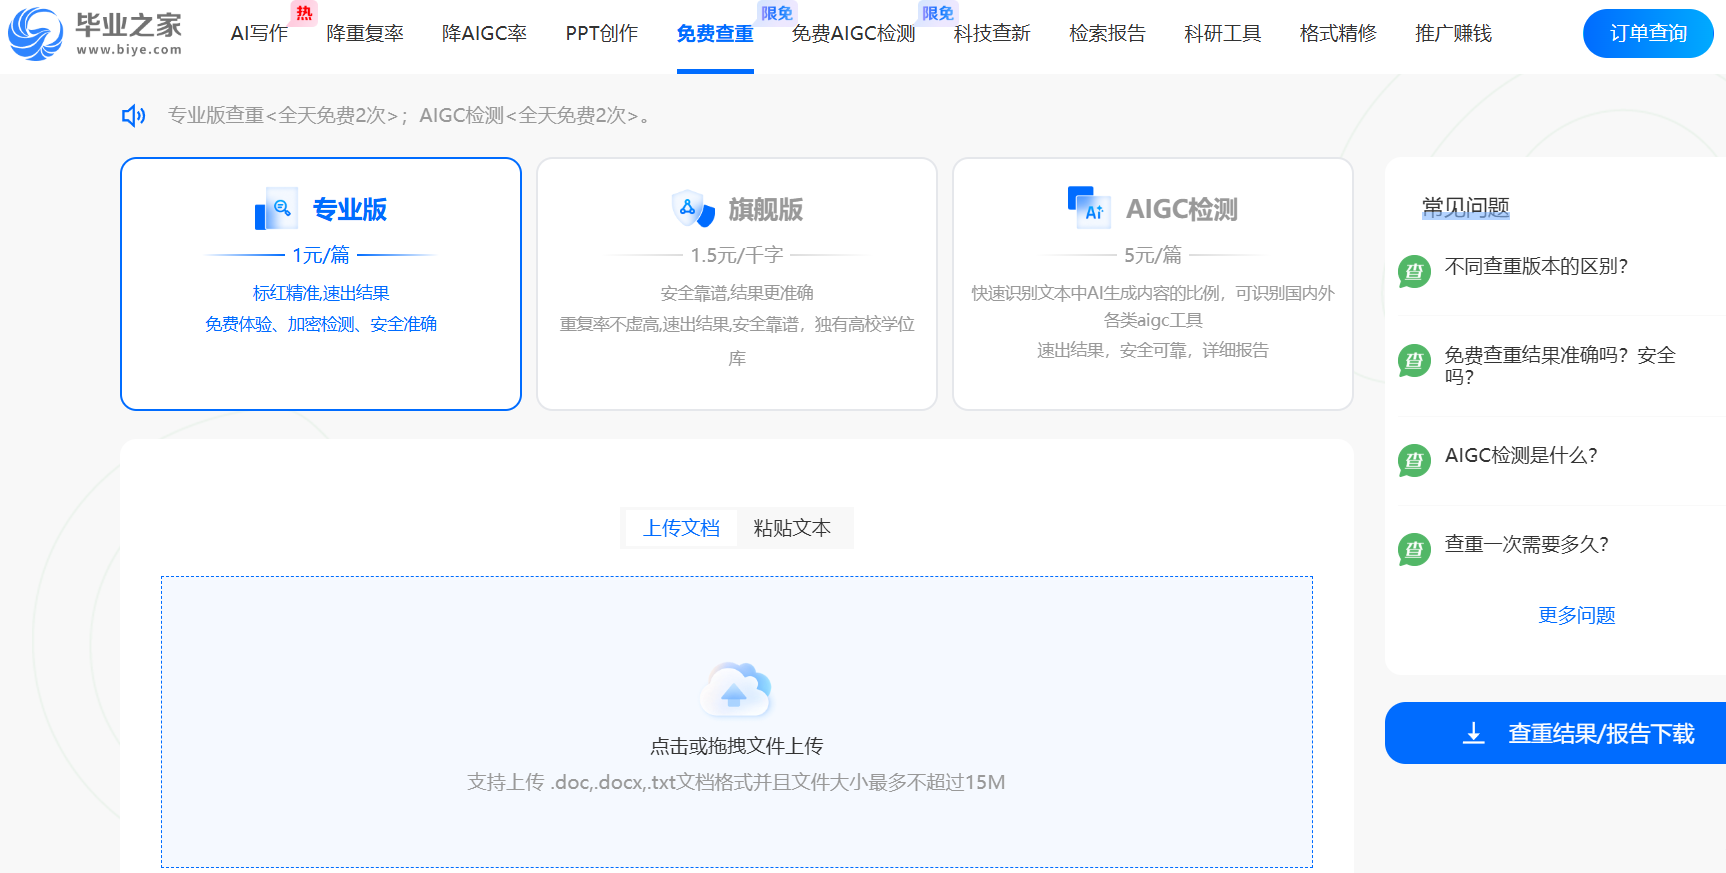
Task: Open the 推广赚钱 nav item
Action: tap(1453, 34)
